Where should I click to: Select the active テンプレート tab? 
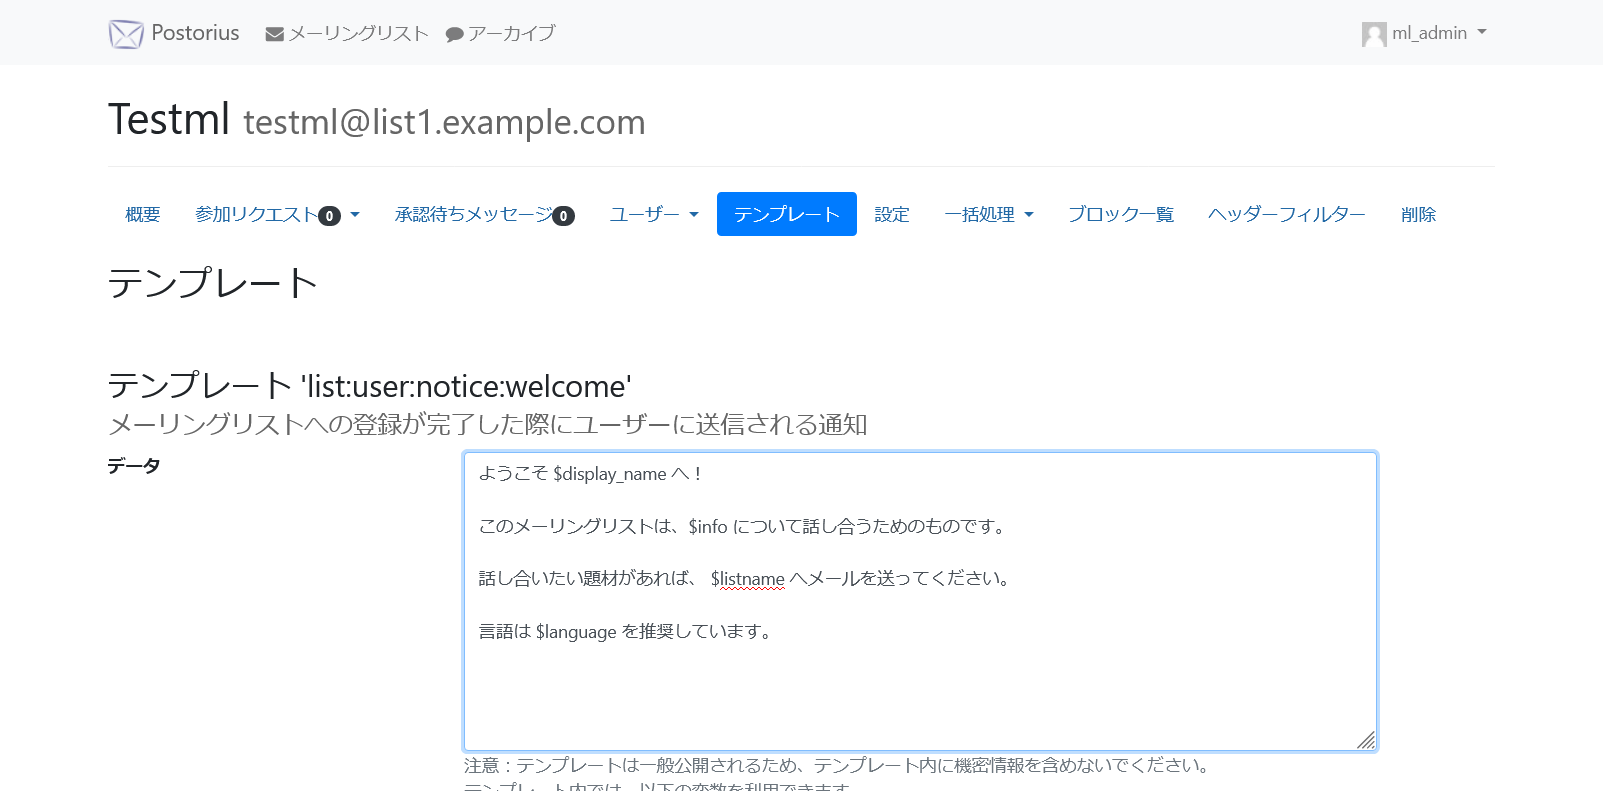pyautogui.click(x=787, y=214)
